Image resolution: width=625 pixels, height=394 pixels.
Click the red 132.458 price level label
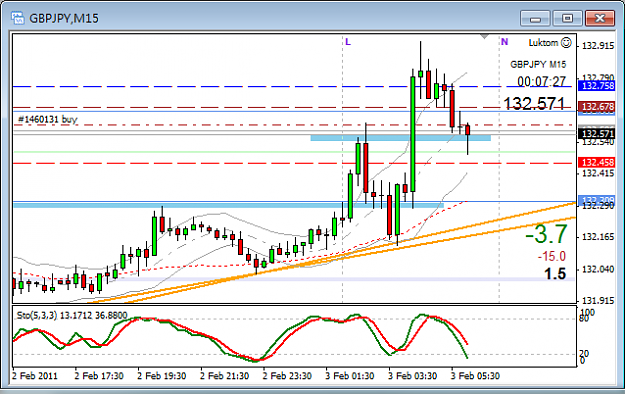pos(596,163)
